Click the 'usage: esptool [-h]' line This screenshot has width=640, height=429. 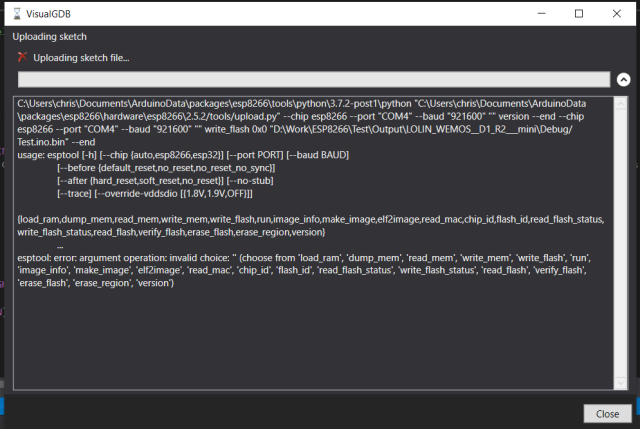(183, 155)
